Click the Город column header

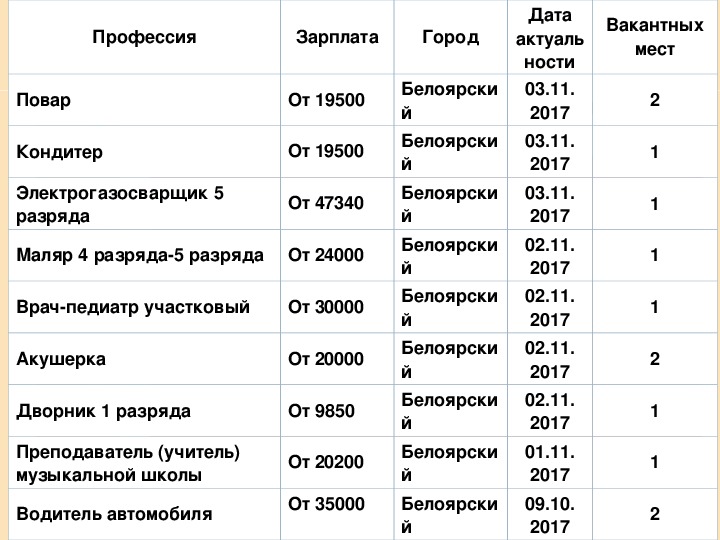(451, 38)
